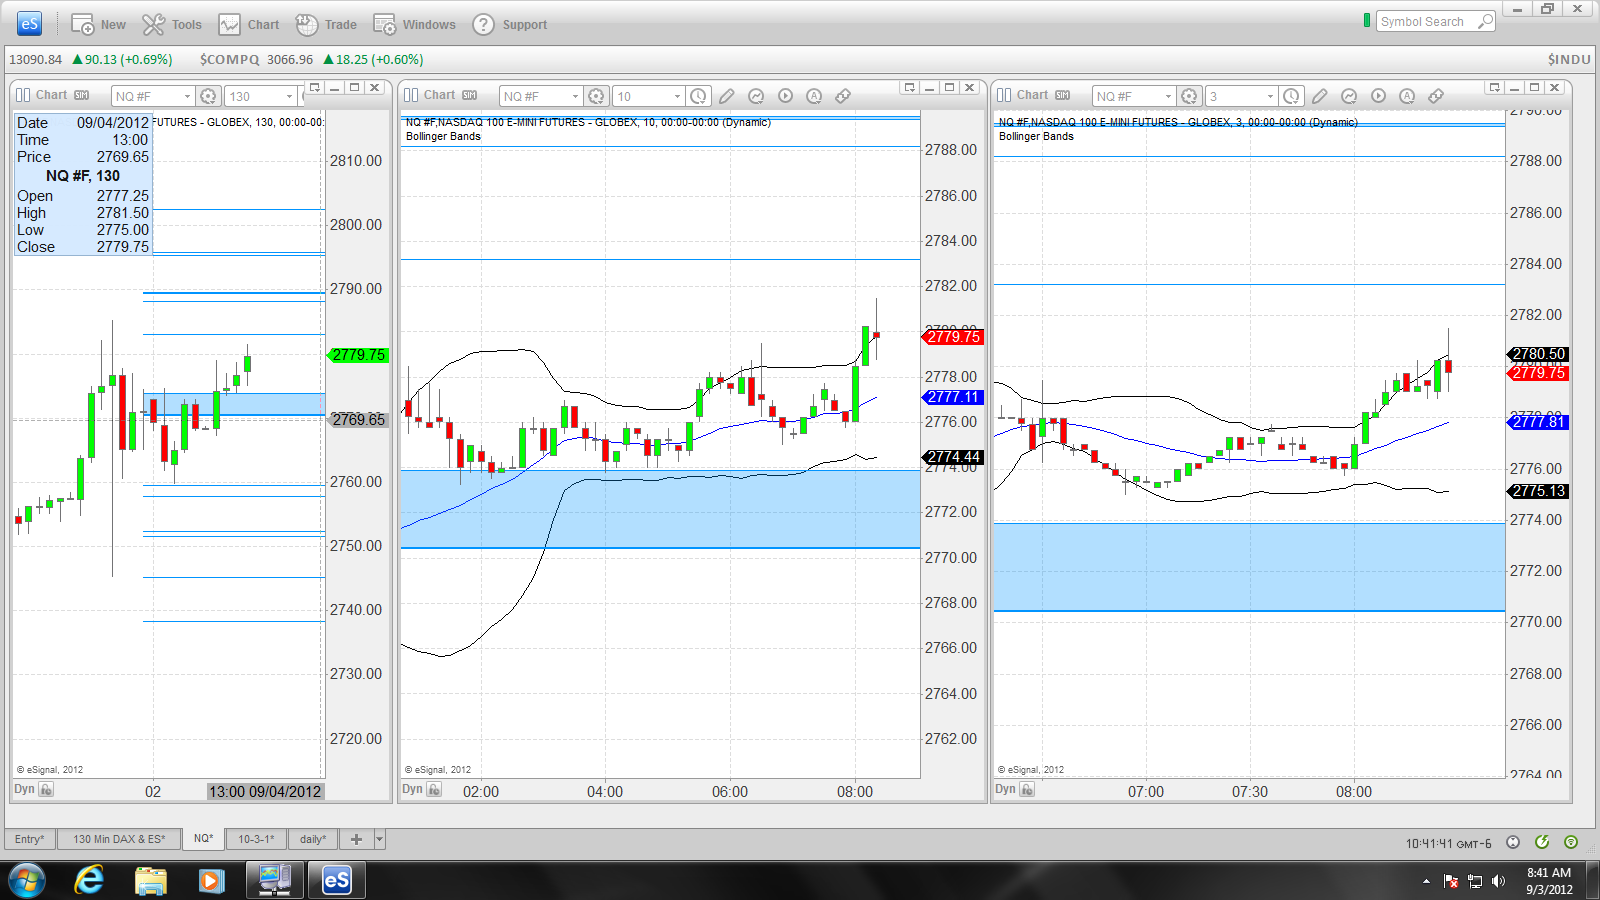Open symbol settings gear in the 3-interval chart
Screen dimensions: 1600x900
pos(1189,96)
